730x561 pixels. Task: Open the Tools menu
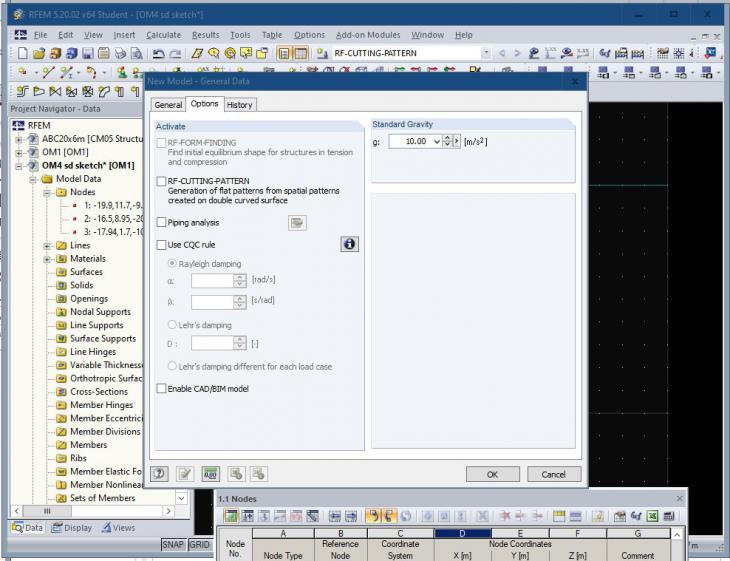(240, 35)
